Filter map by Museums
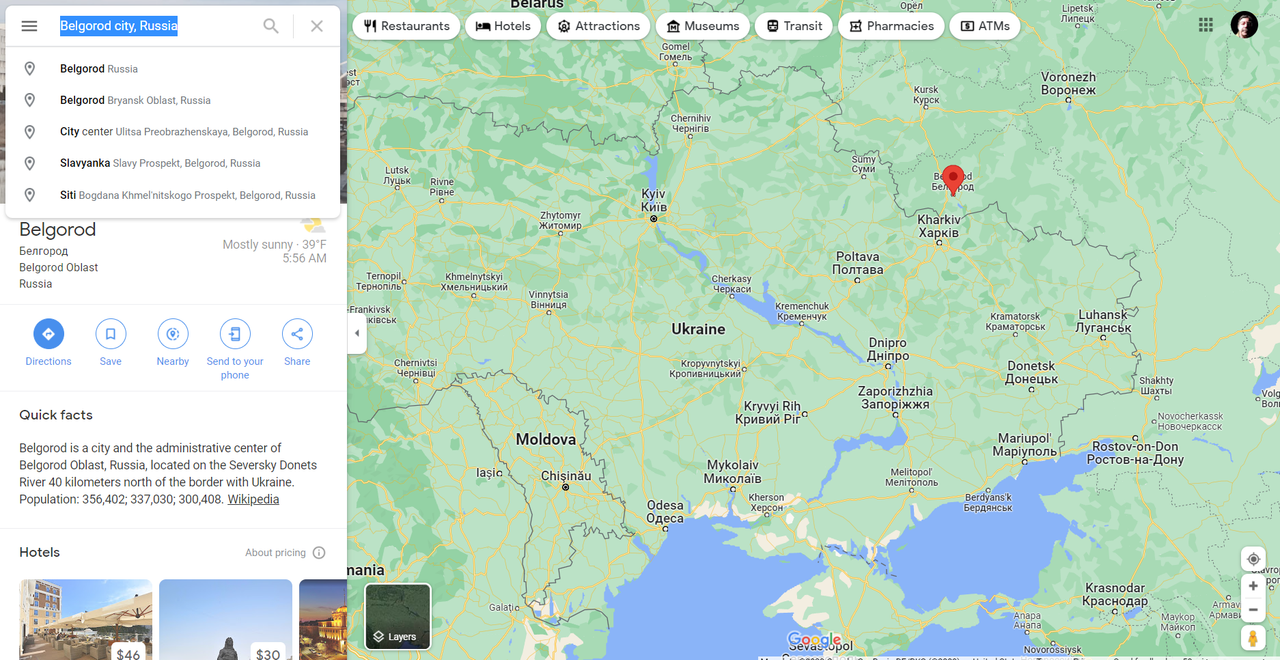Screen dimensions: 1280x660 click(x=703, y=26)
